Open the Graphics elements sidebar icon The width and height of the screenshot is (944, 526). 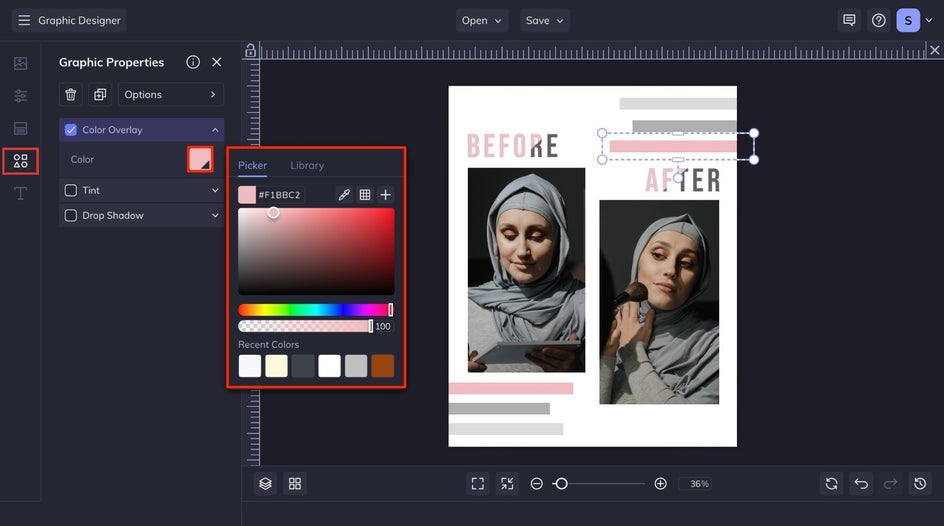(x=20, y=161)
